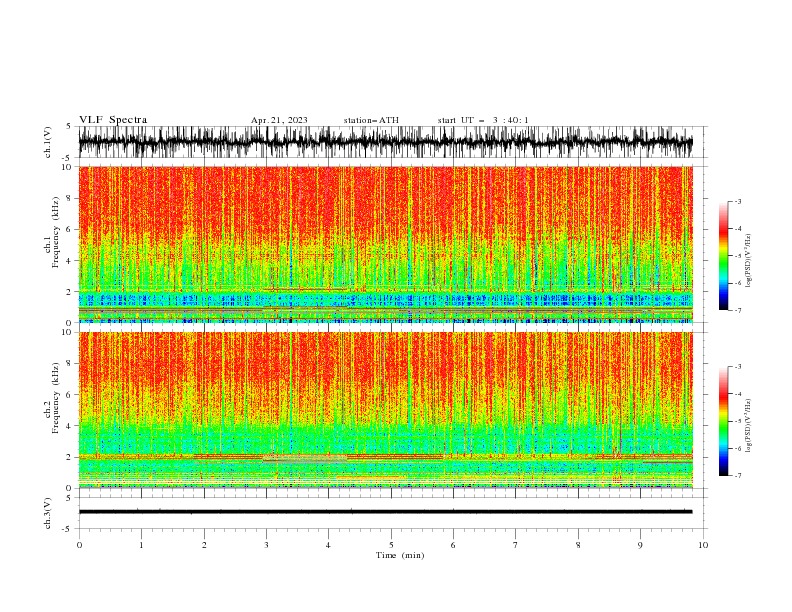Click time axis tick label "5"

[x=391, y=545]
